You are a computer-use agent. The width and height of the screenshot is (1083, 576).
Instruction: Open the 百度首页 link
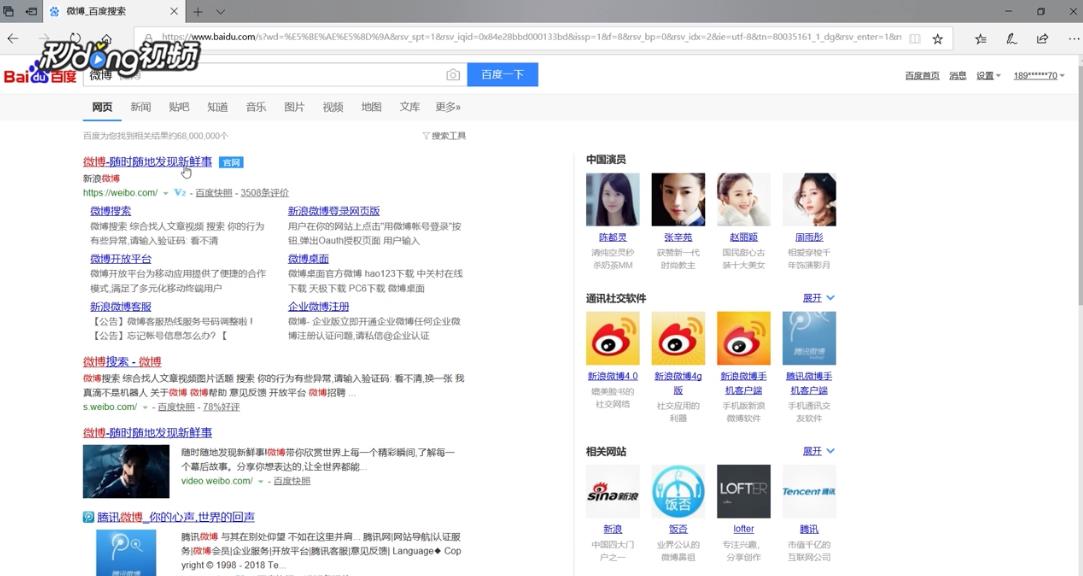click(x=922, y=75)
